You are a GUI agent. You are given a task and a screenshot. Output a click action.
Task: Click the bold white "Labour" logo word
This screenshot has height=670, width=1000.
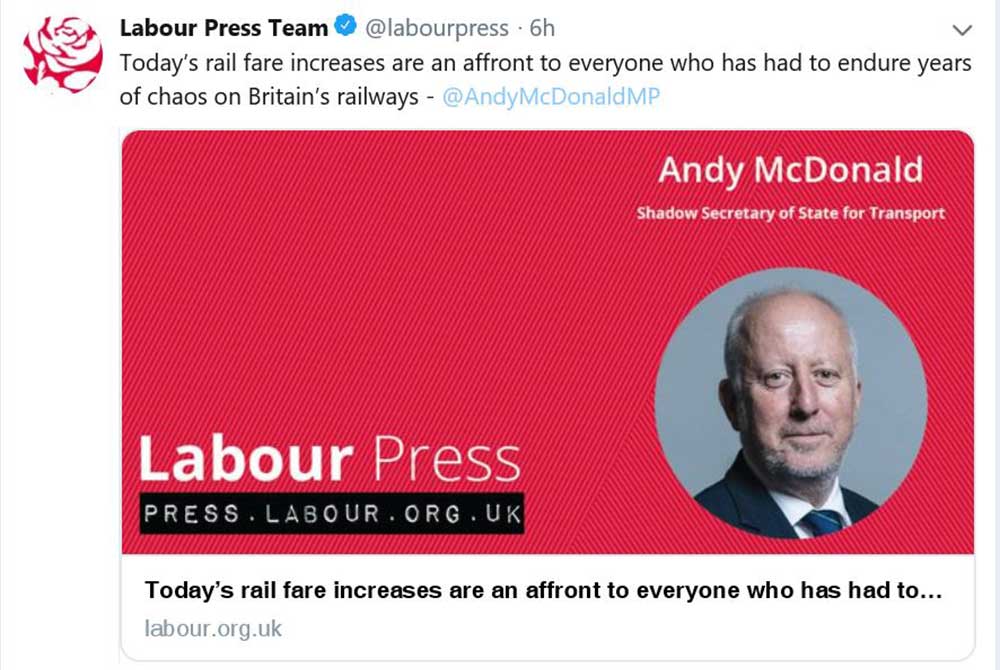coord(245,459)
